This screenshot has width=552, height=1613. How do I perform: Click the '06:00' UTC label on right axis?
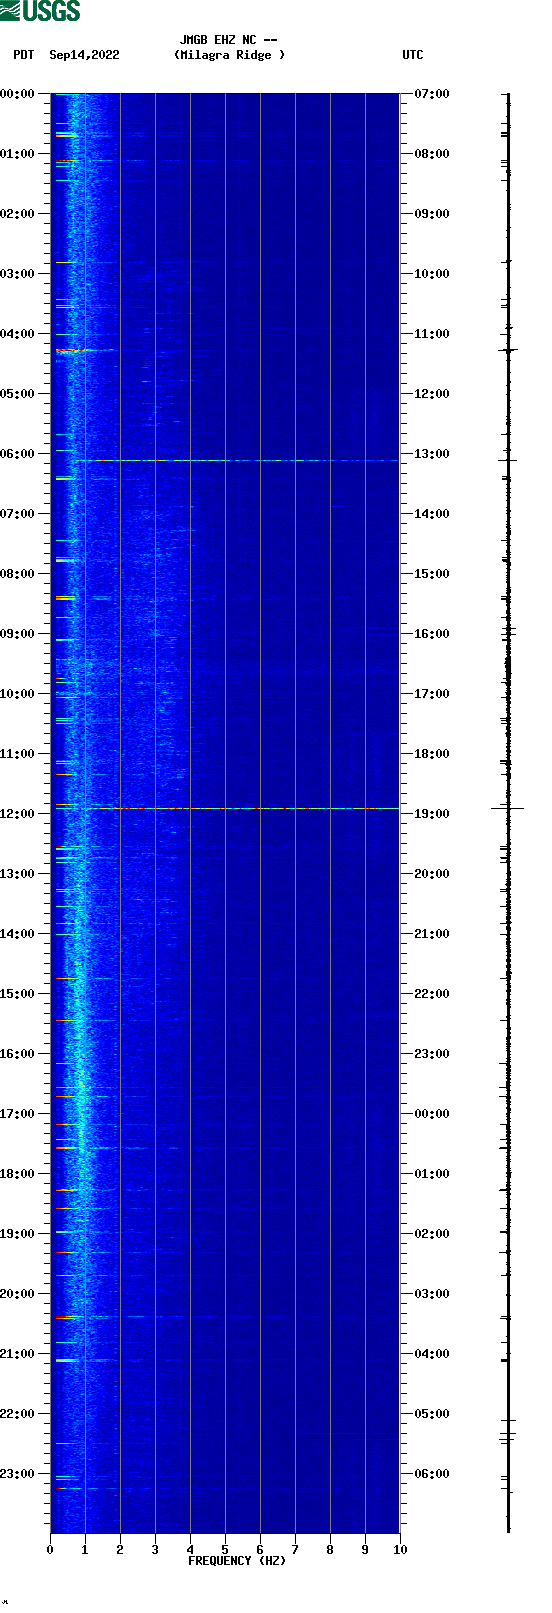click(x=432, y=1474)
